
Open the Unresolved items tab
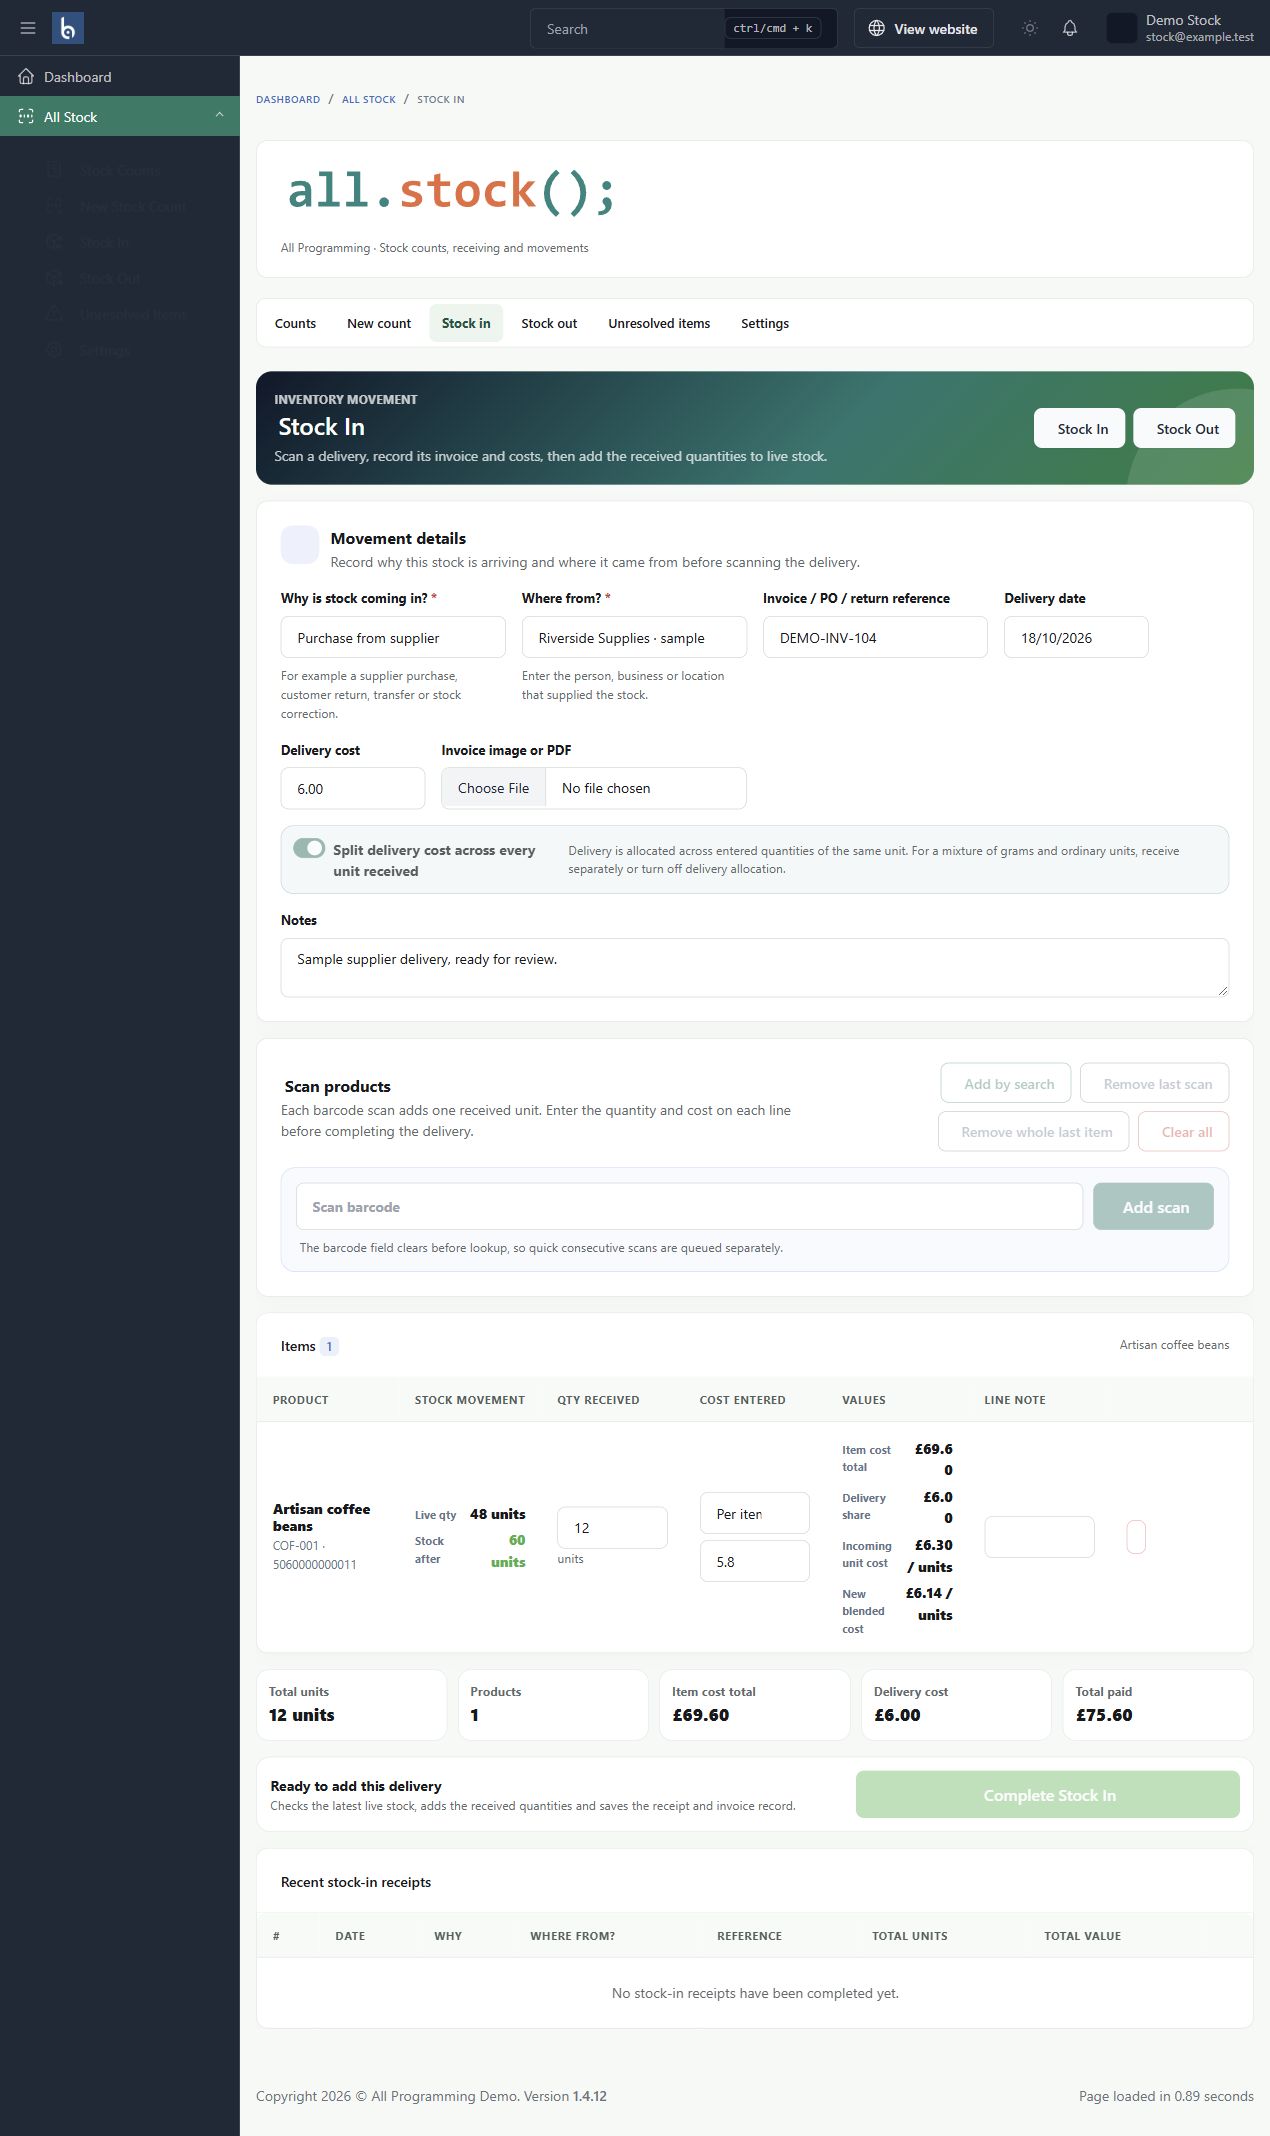pos(659,323)
